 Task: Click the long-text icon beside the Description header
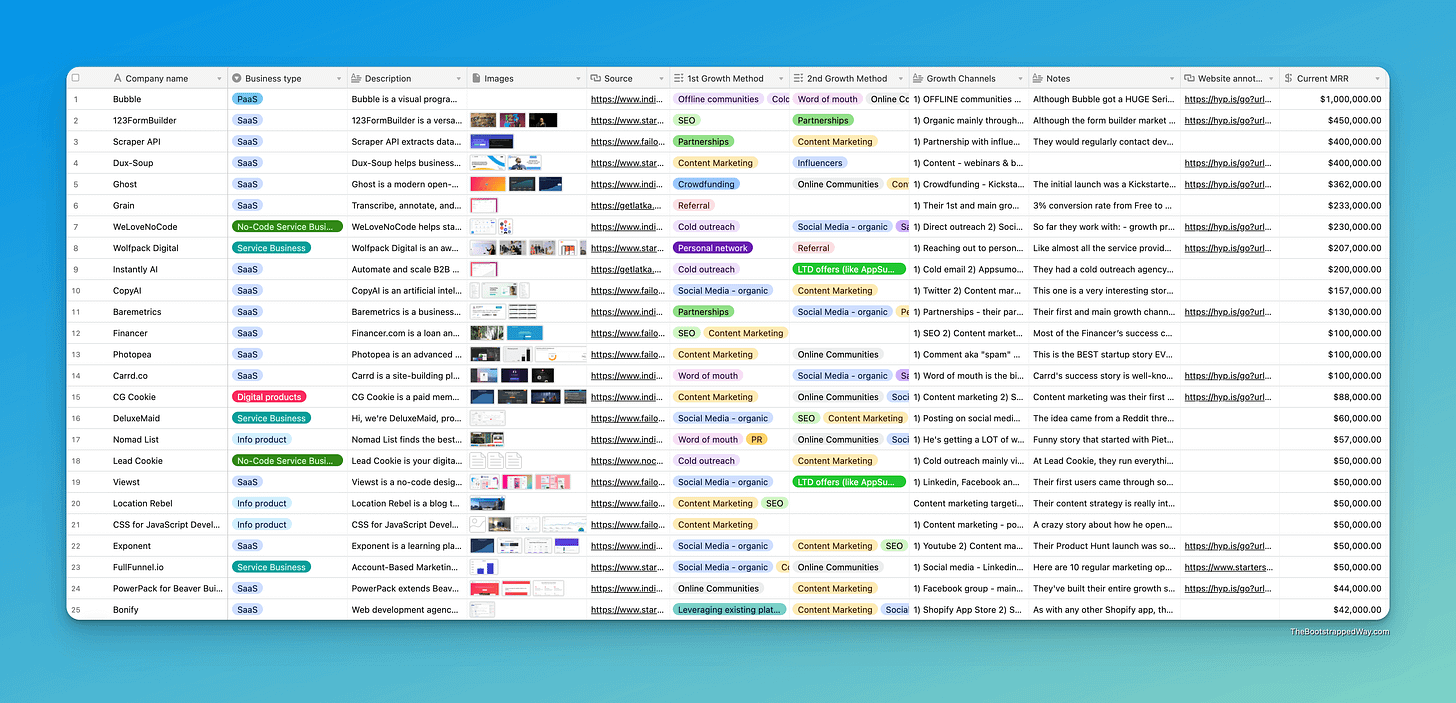[x=356, y=78]
